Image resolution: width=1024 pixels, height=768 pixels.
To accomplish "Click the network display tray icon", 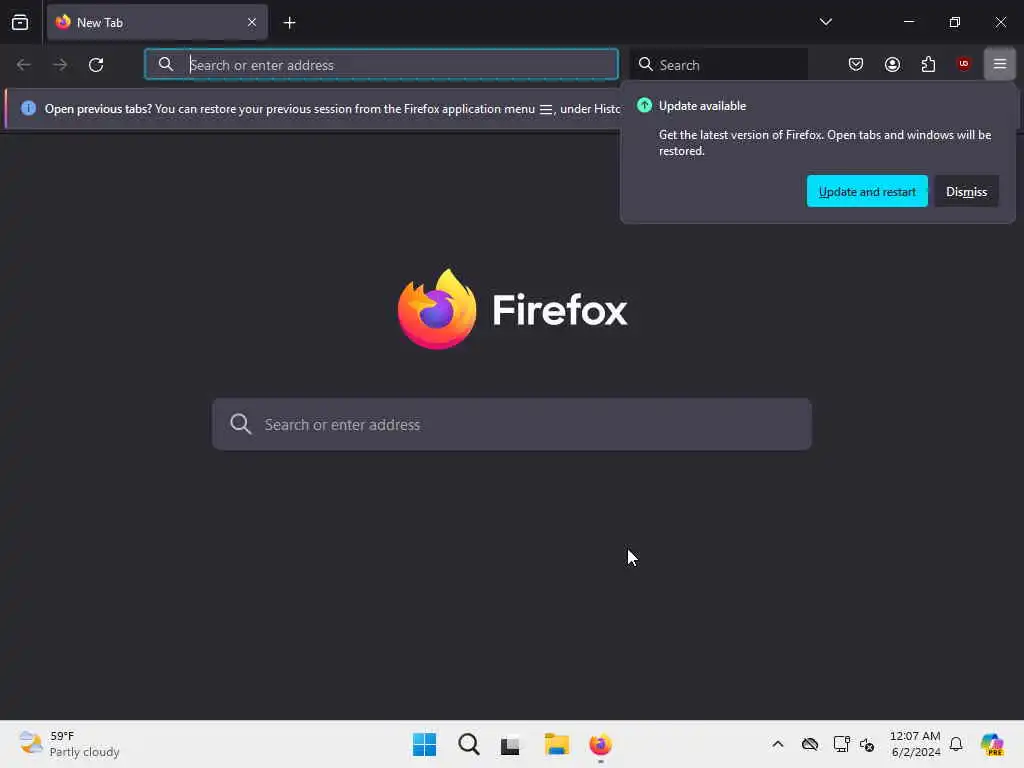I will coord(841,744).
